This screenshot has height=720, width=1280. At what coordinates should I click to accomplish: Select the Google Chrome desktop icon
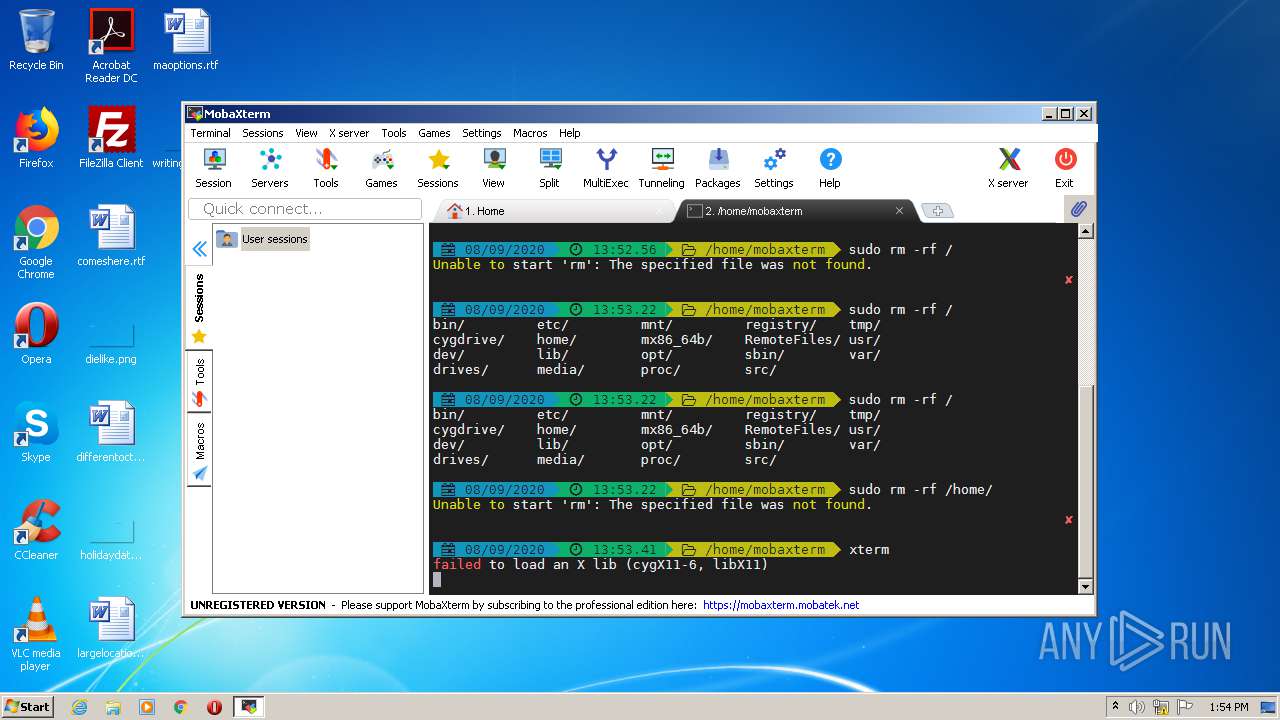(x=36, y=242)
